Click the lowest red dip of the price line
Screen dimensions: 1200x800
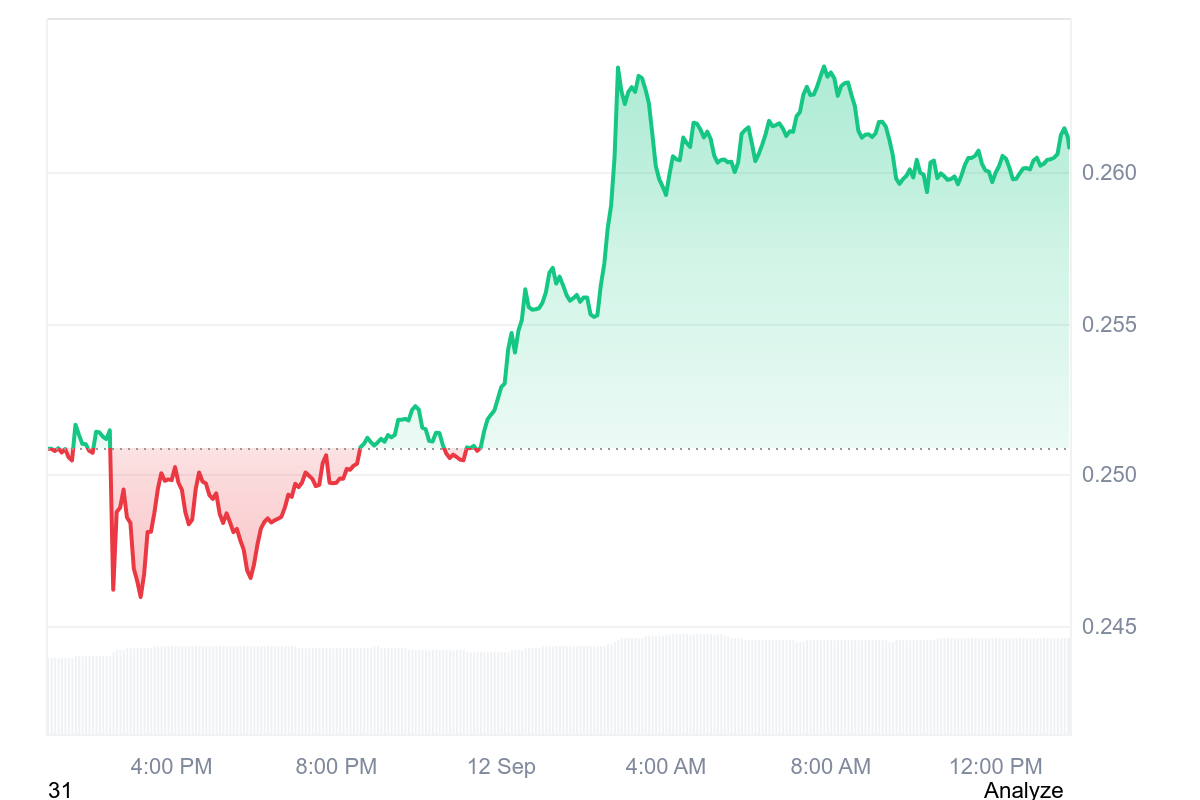(x=140, y=597)
